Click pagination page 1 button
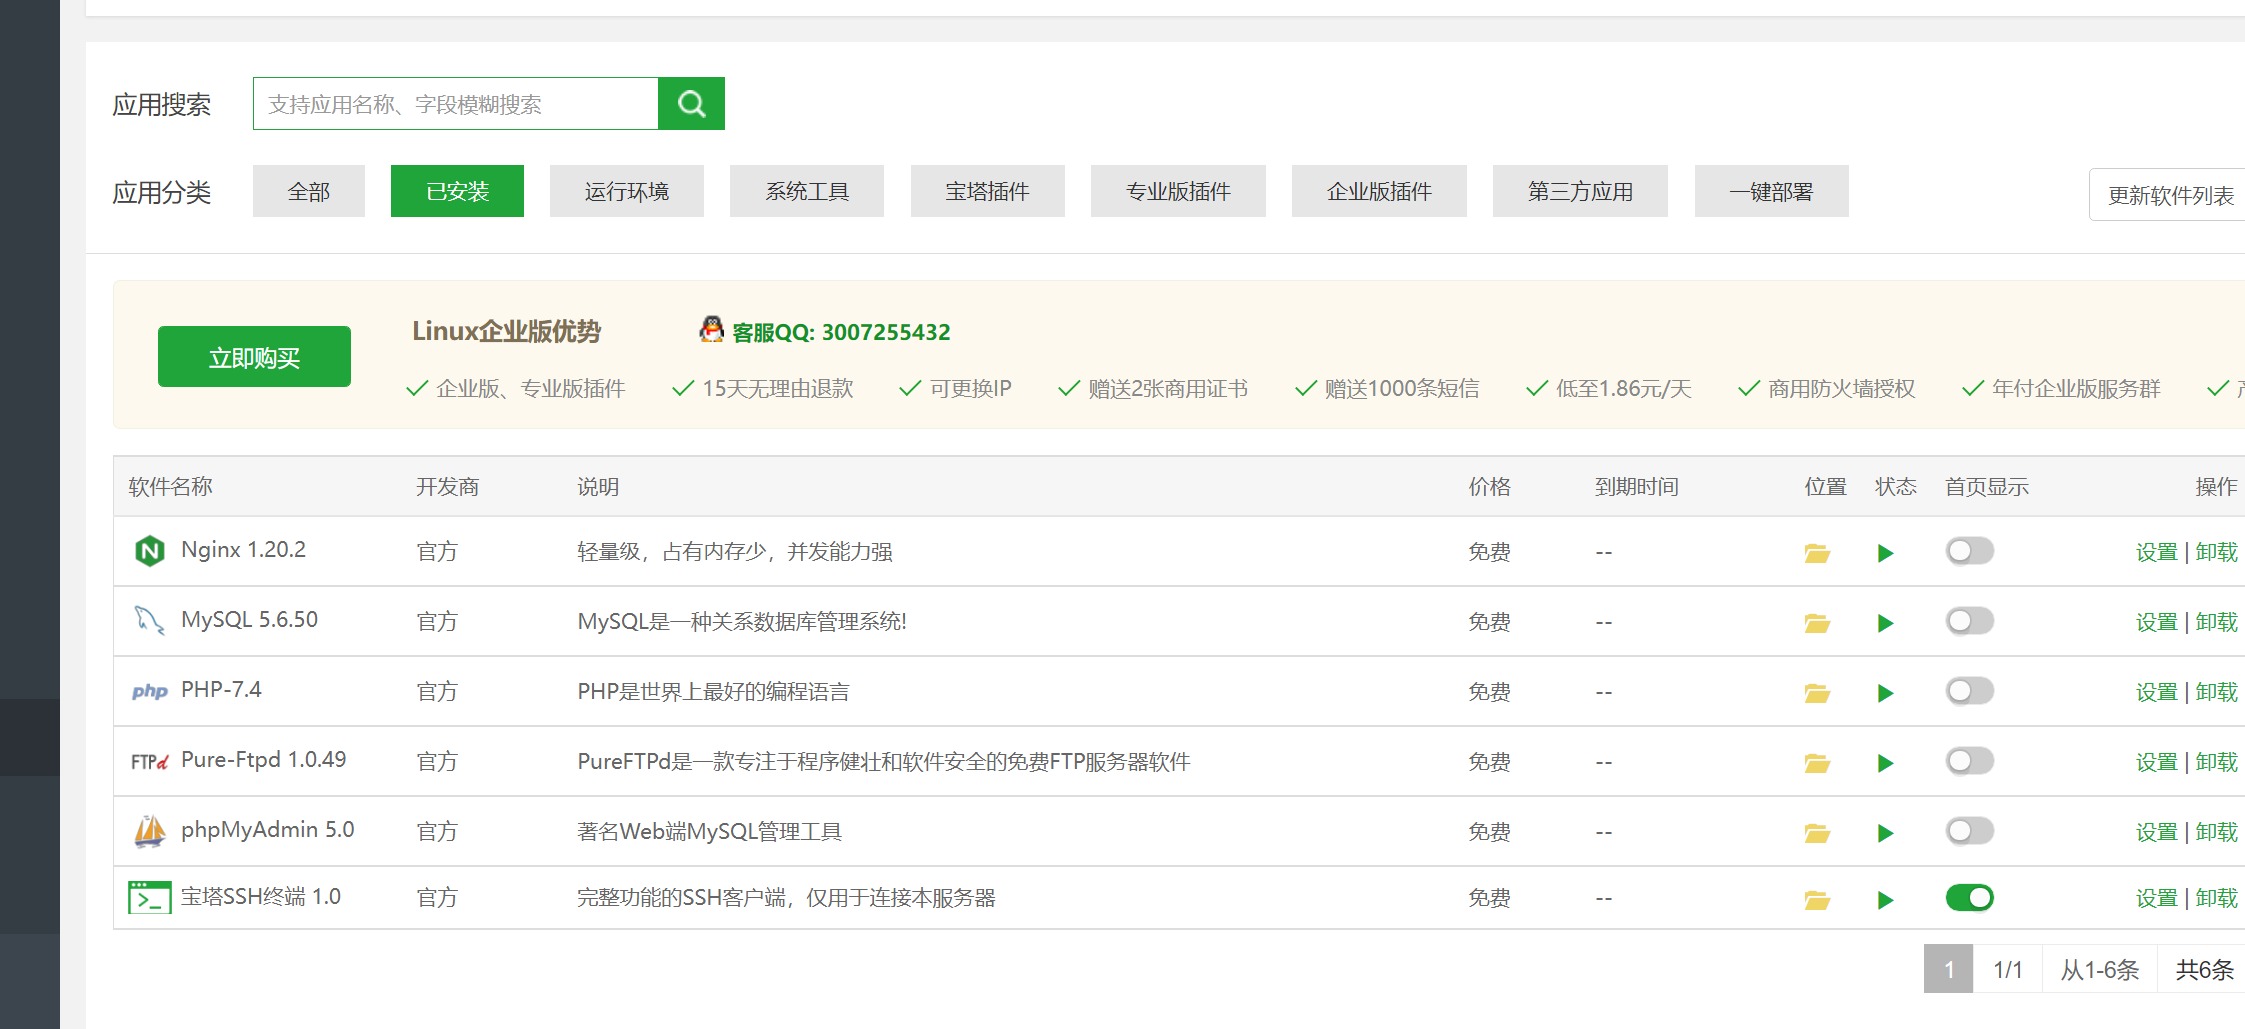 point(1948,969)
